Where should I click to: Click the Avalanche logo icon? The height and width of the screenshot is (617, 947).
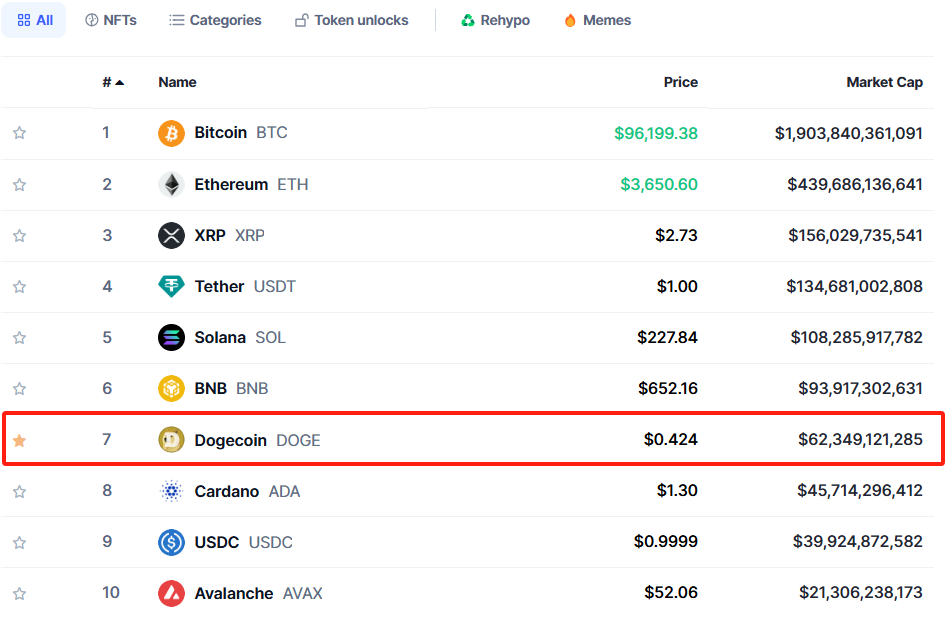tap(172, 593)
